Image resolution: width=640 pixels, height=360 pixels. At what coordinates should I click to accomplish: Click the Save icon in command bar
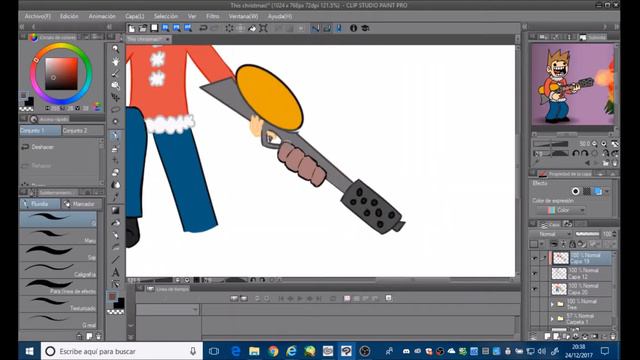(x=154, y=28)
